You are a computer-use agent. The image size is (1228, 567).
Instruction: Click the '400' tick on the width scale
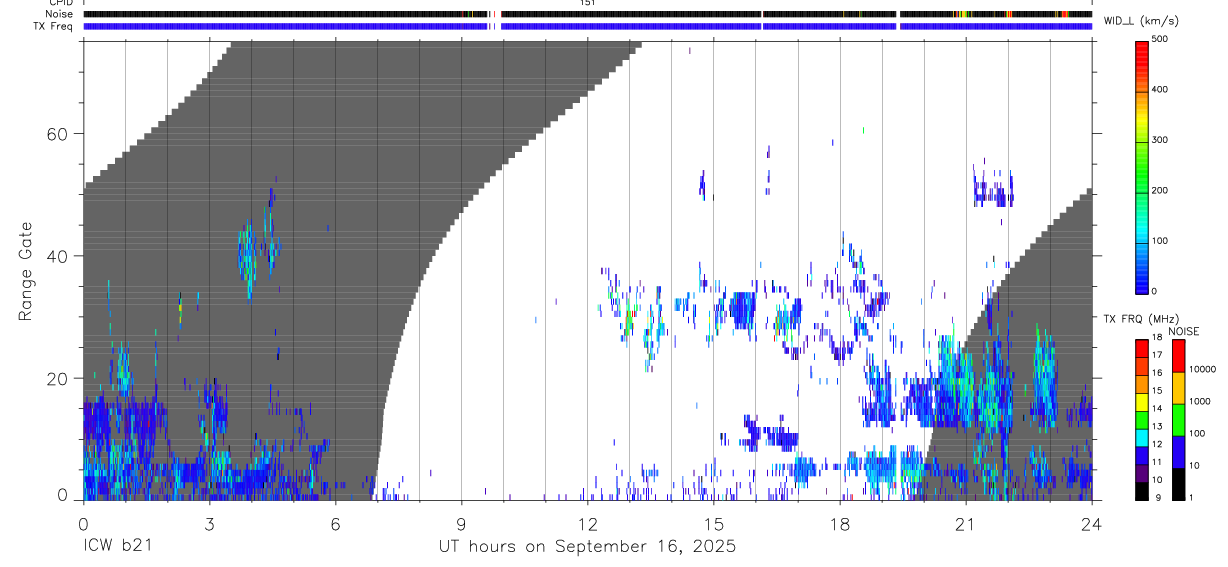tap(1160, 90)
